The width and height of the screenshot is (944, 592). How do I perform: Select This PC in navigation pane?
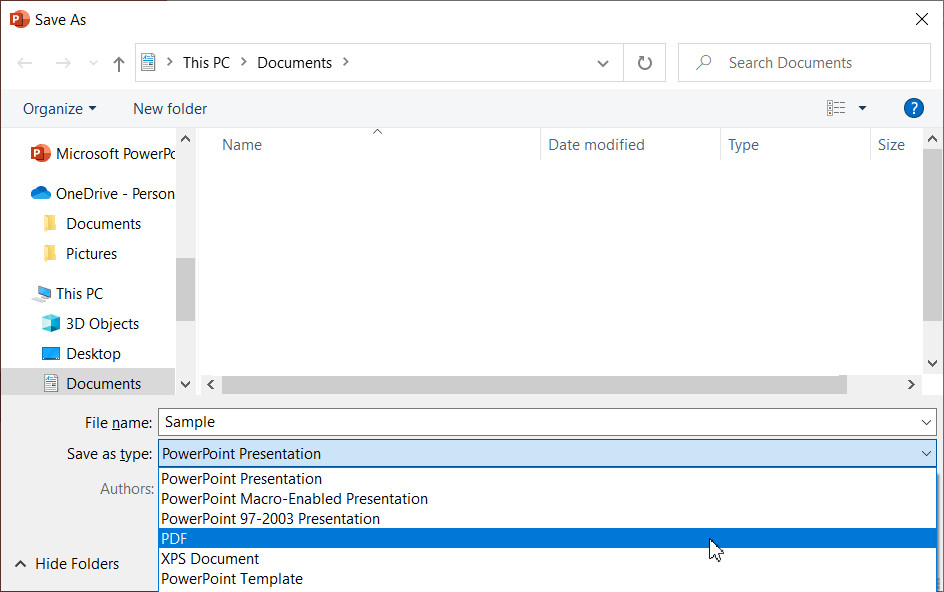tap(79, 294)
